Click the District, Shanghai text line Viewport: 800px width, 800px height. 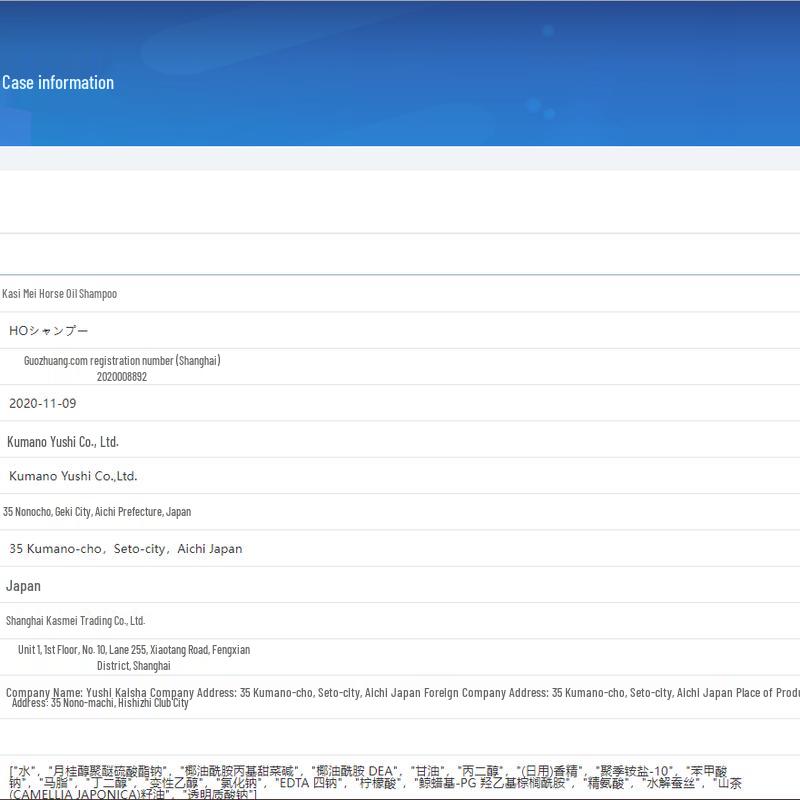(x=134, y=666)
